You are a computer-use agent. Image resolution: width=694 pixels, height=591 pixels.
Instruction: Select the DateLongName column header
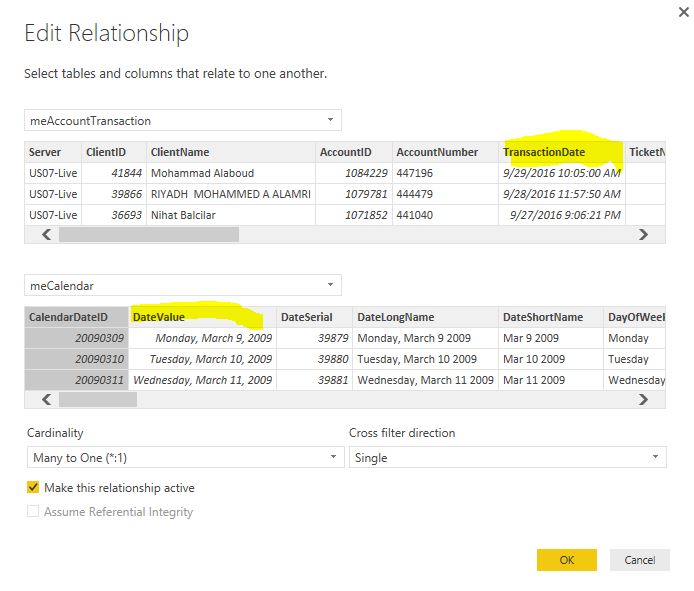pos(425,317)
